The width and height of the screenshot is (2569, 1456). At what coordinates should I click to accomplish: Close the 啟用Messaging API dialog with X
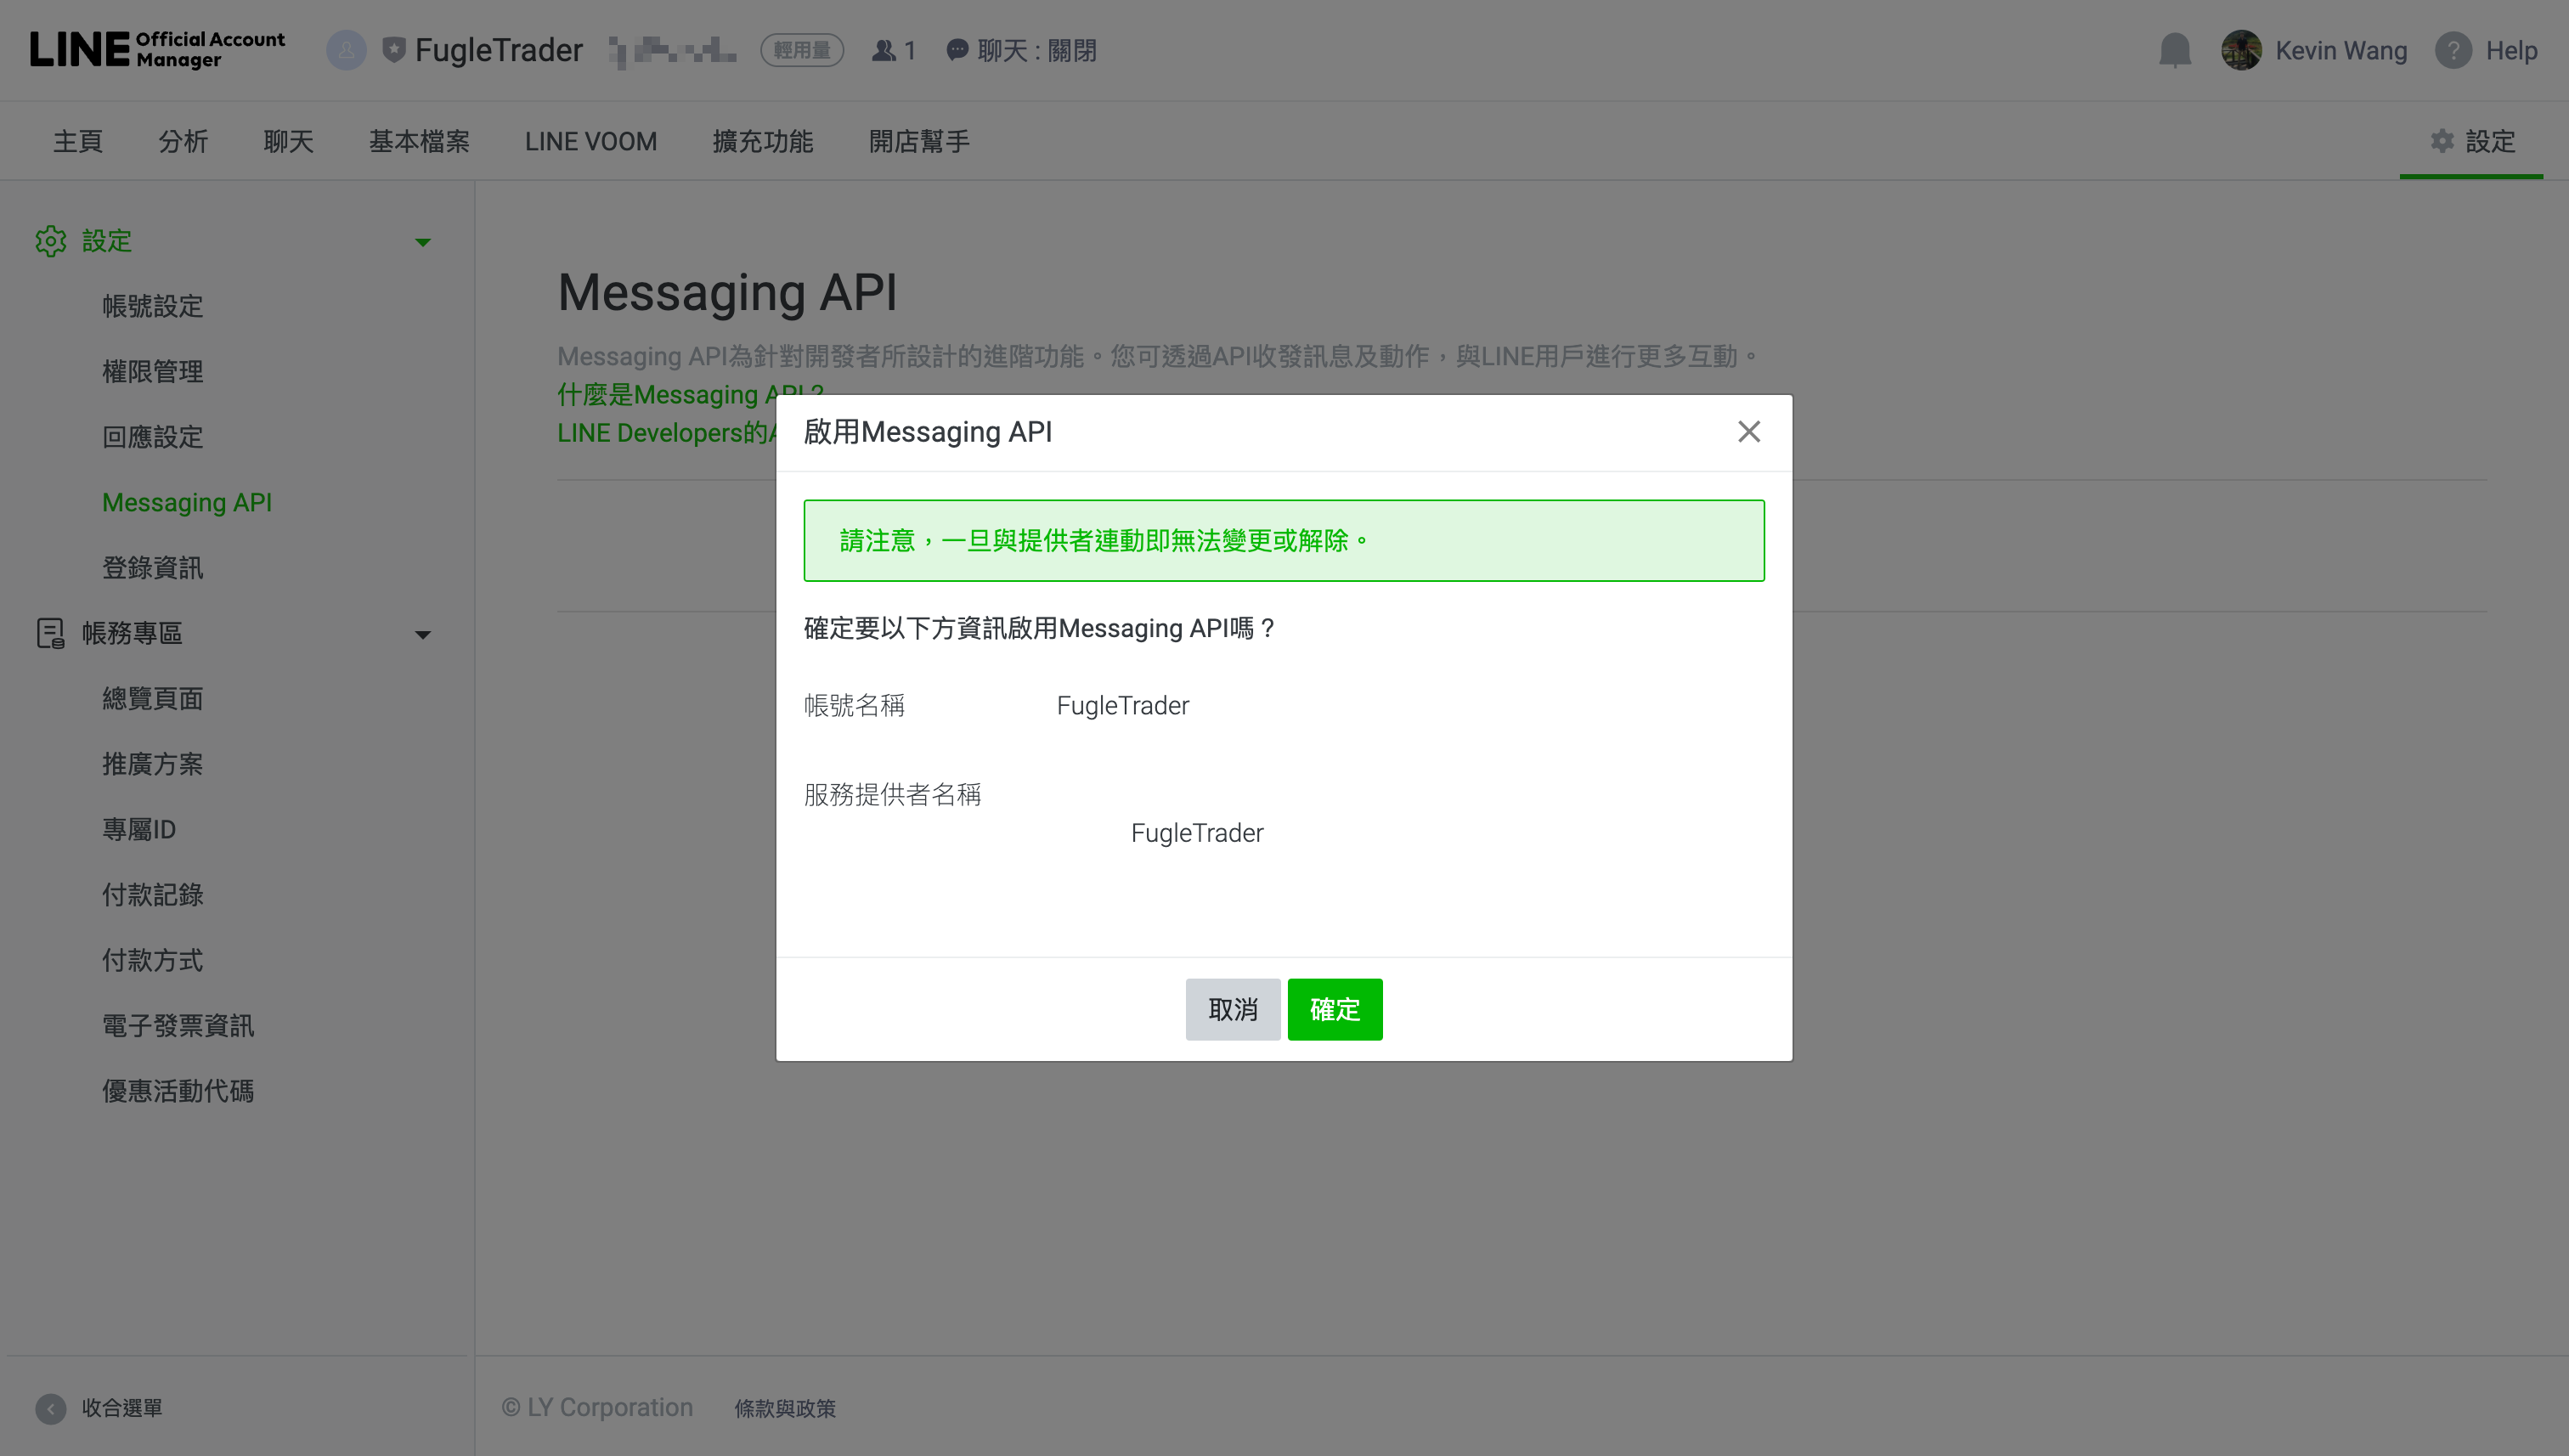point(1749,432)
